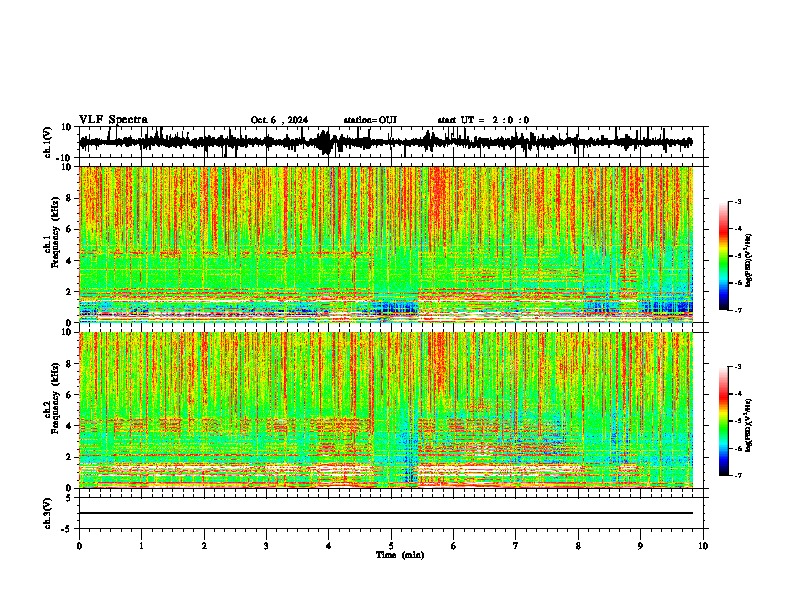
Task: Click time axis tick label "0"
Action: click(x=79, y=546)
